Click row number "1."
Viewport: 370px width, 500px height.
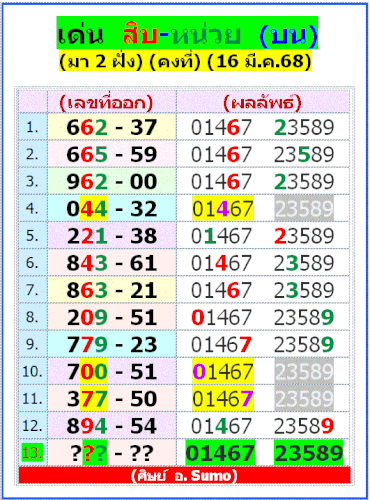pyautogui.click(x=33, y=127)
